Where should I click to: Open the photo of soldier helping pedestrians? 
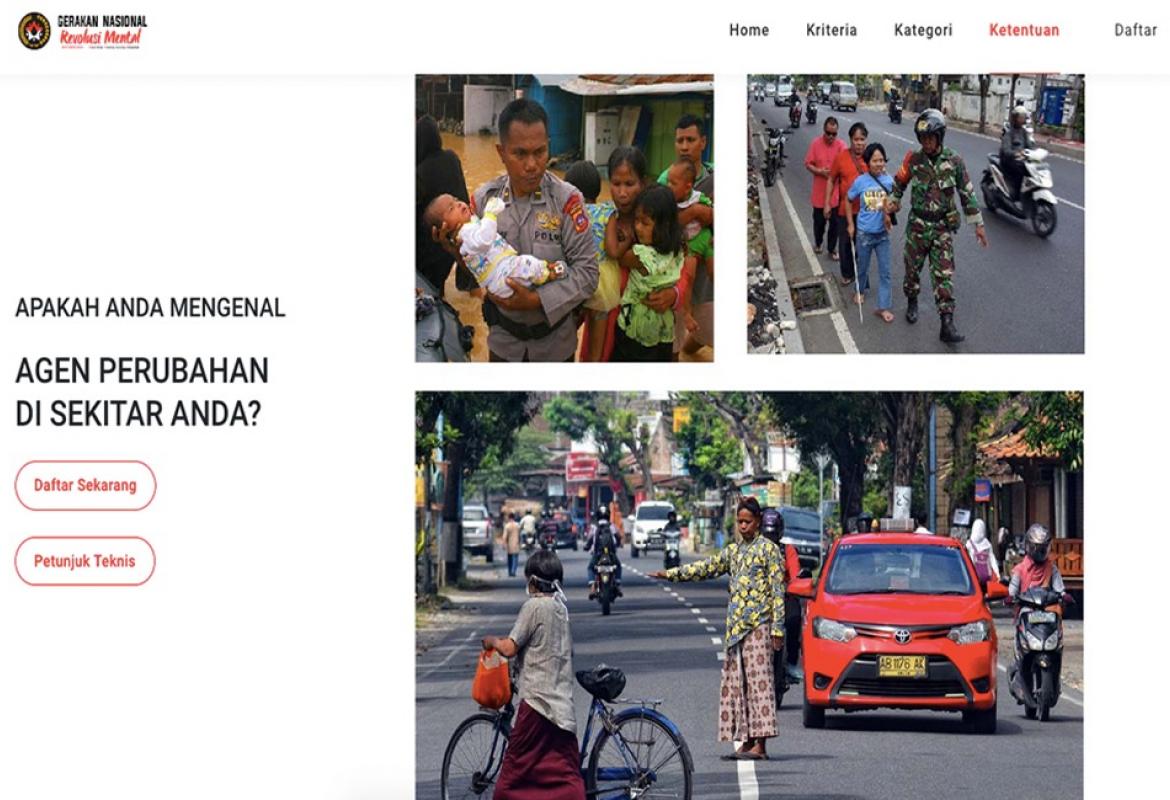pos(915,213)
